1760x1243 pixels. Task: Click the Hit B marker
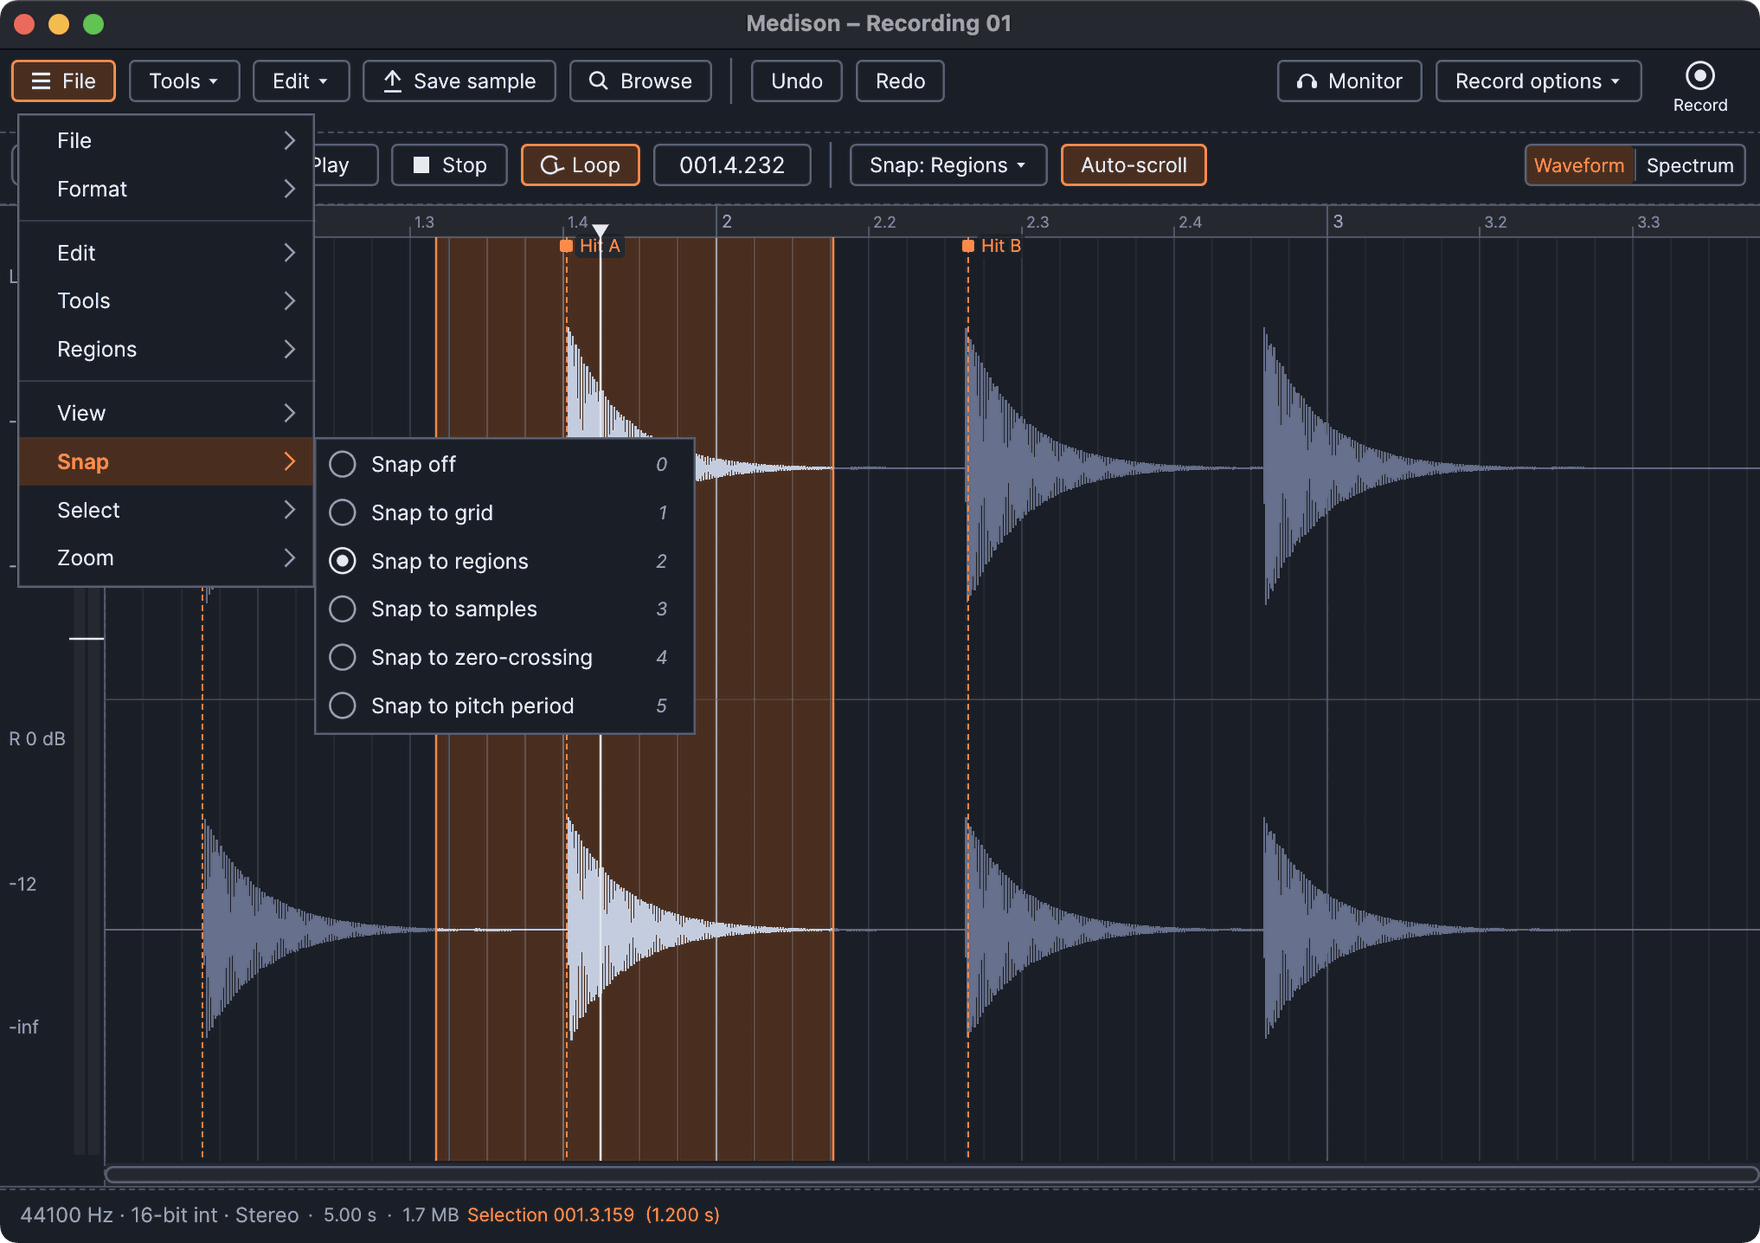(992, 246)
